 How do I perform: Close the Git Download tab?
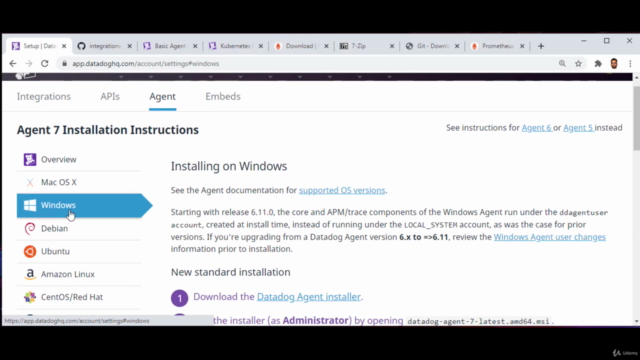click(x=457, y=46)
